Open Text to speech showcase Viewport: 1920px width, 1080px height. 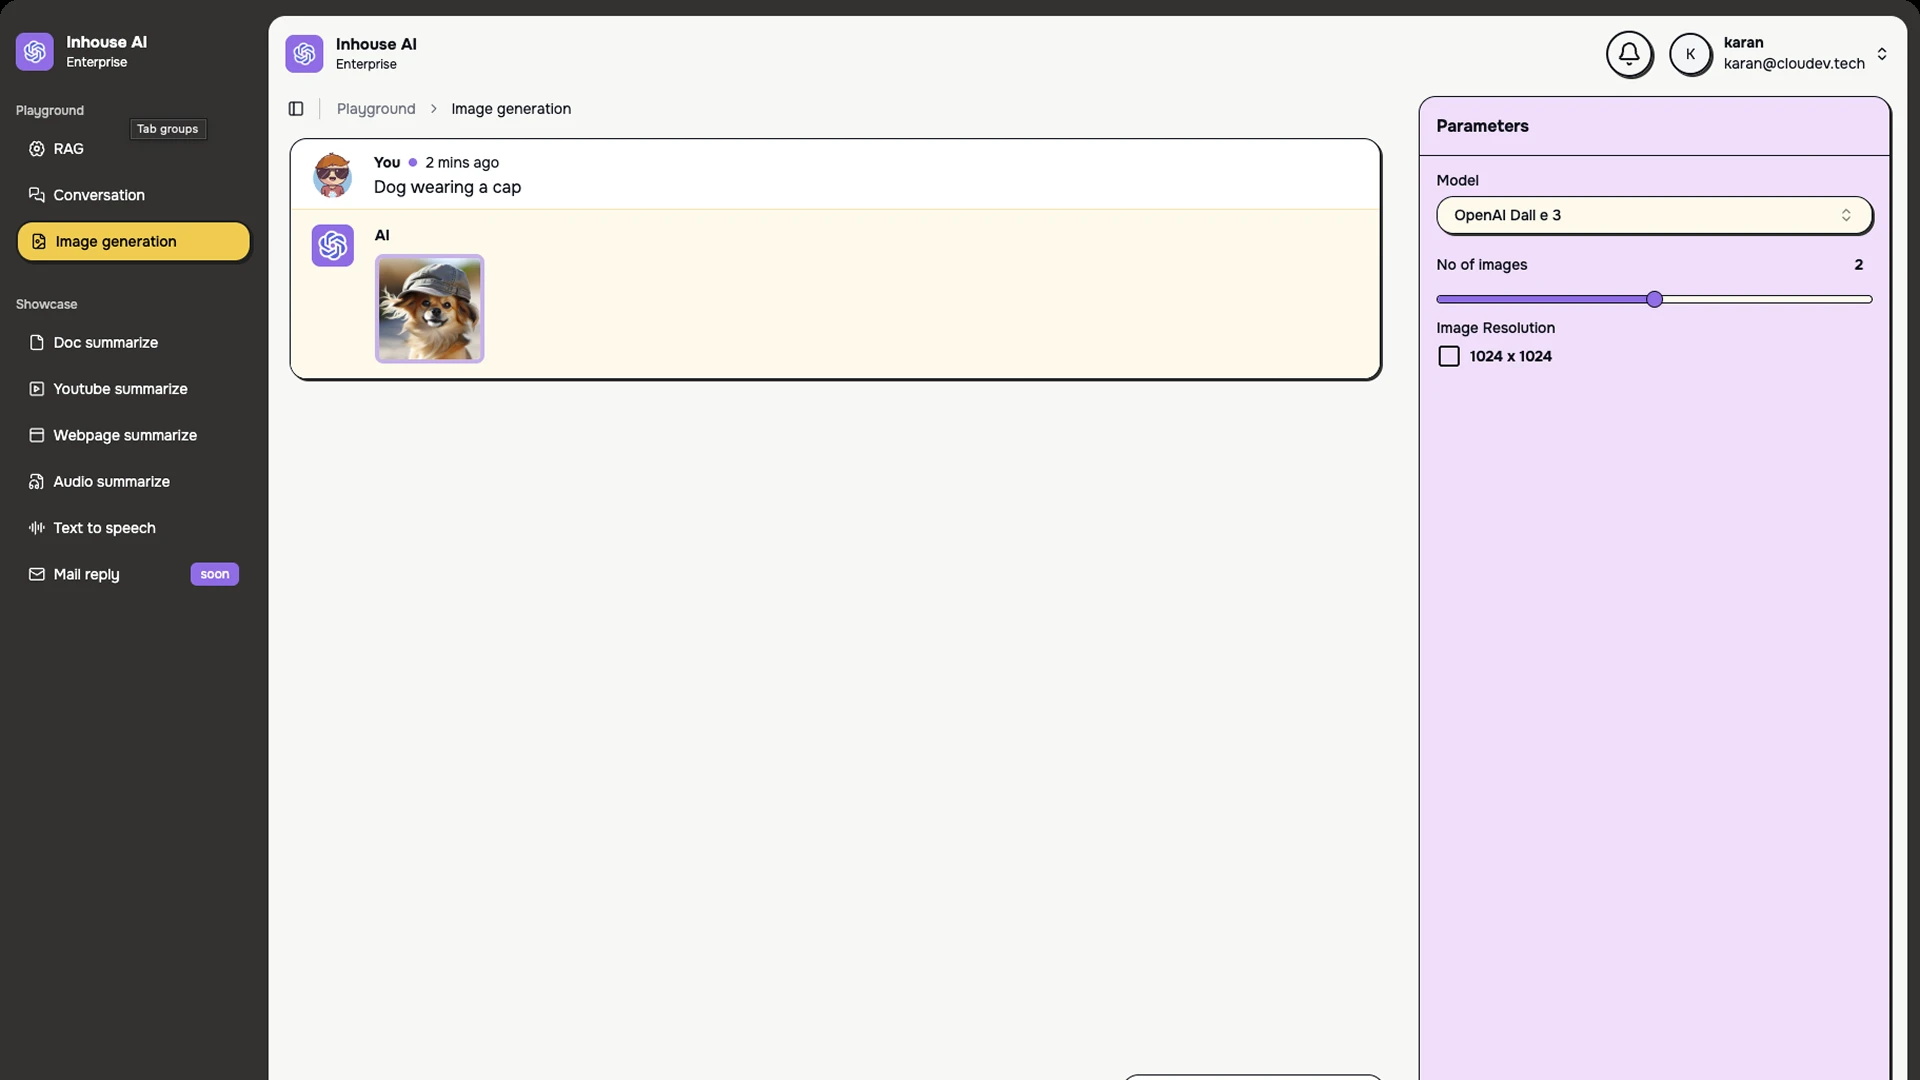coord(133,528)
